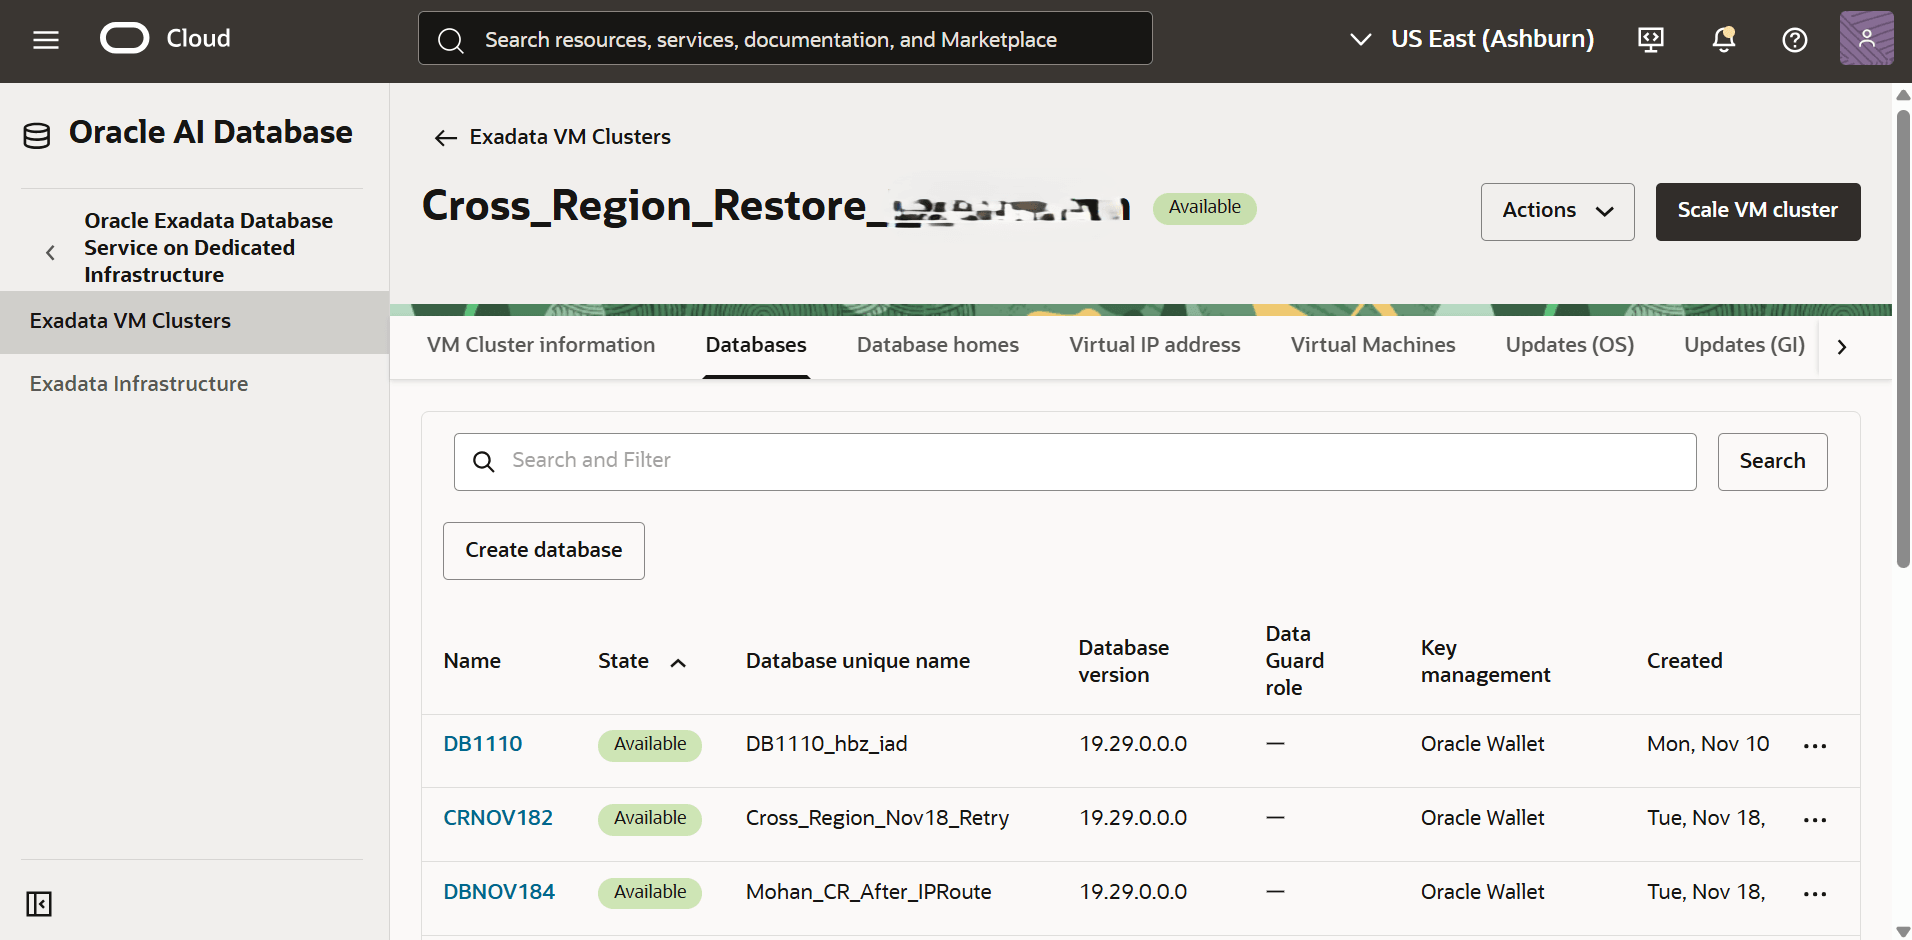Open the Actions dropdown
1912x940 pixels.
pos(1557,211)
